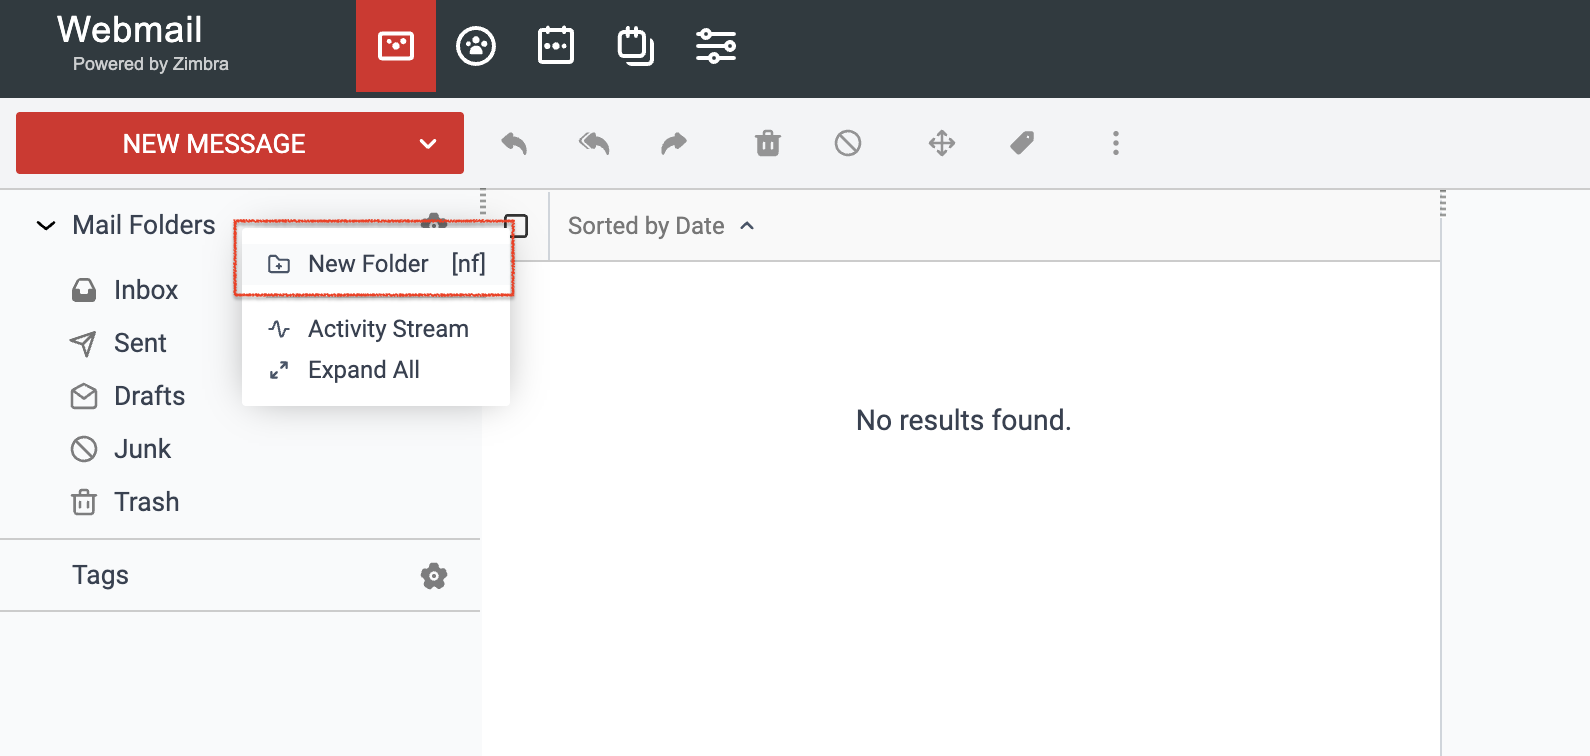Viewport: 1590px width, 756px height.
Task: Click the Delete trash toolbar icon
Action: pos(768,143)
